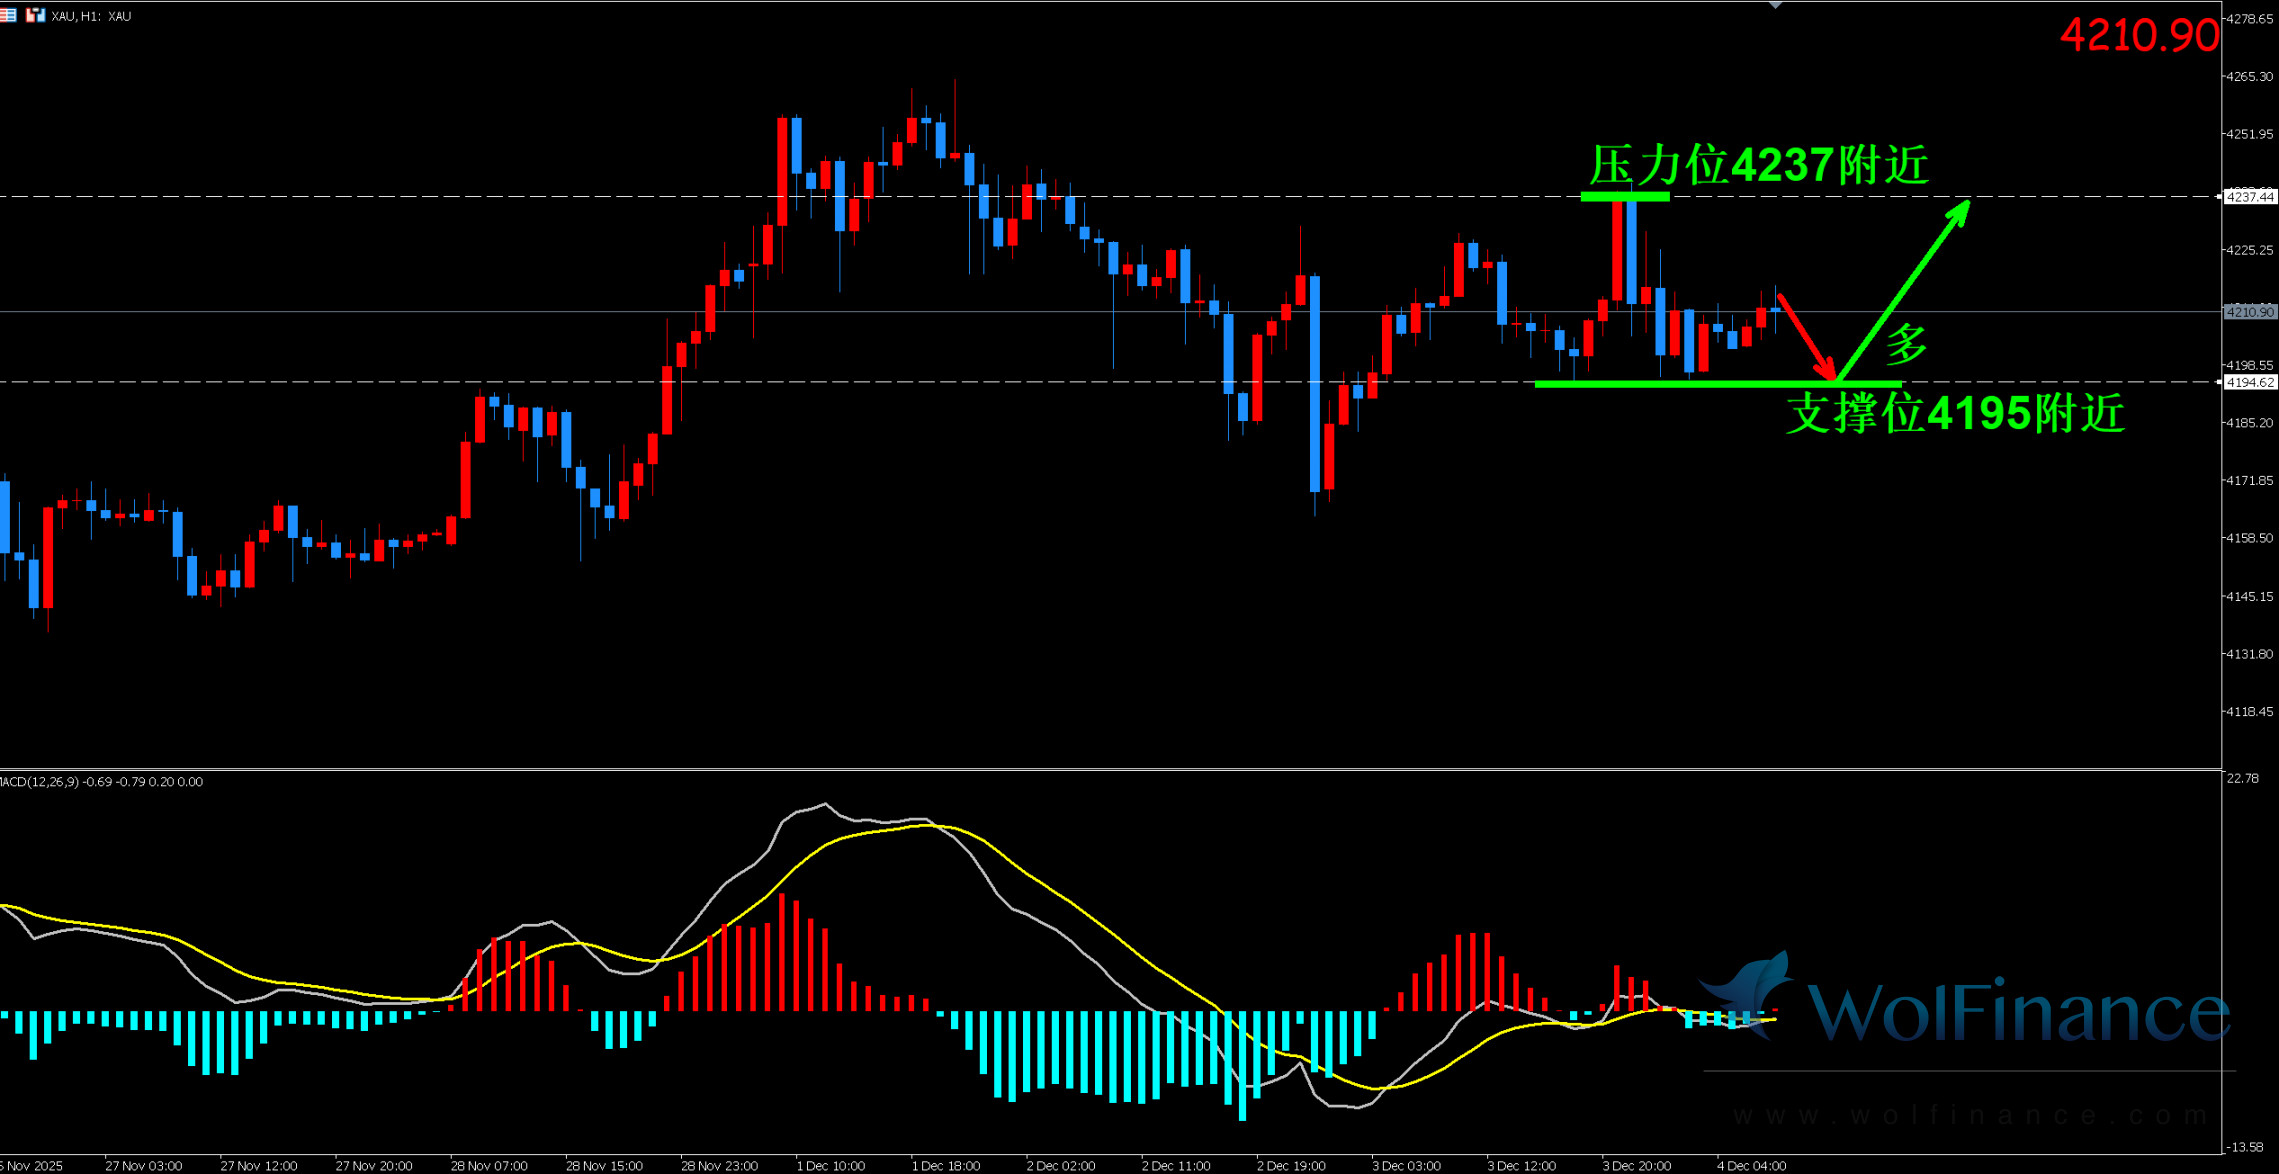Select the 压力位4237附近 text label
2279x1174 pixels.
[1758, 165]
